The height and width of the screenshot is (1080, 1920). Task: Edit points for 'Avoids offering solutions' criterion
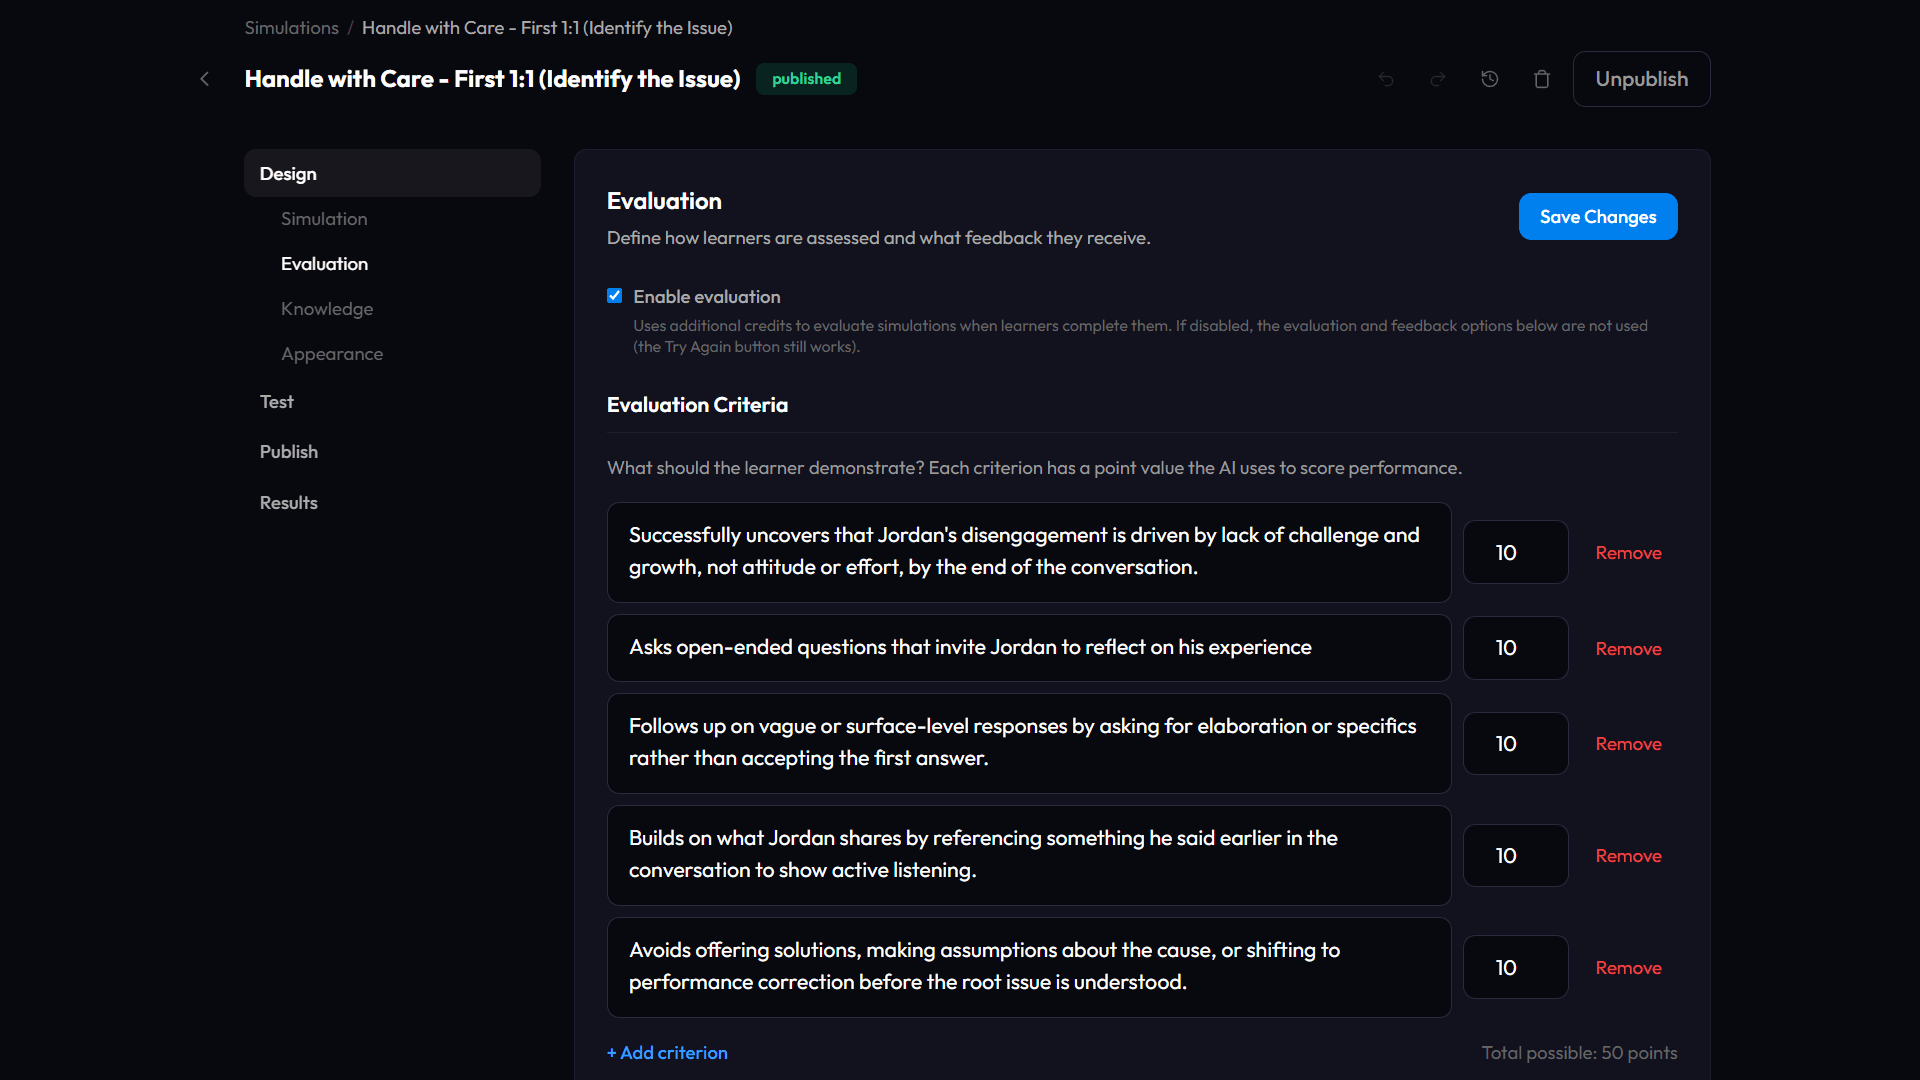coord(1515,967)
